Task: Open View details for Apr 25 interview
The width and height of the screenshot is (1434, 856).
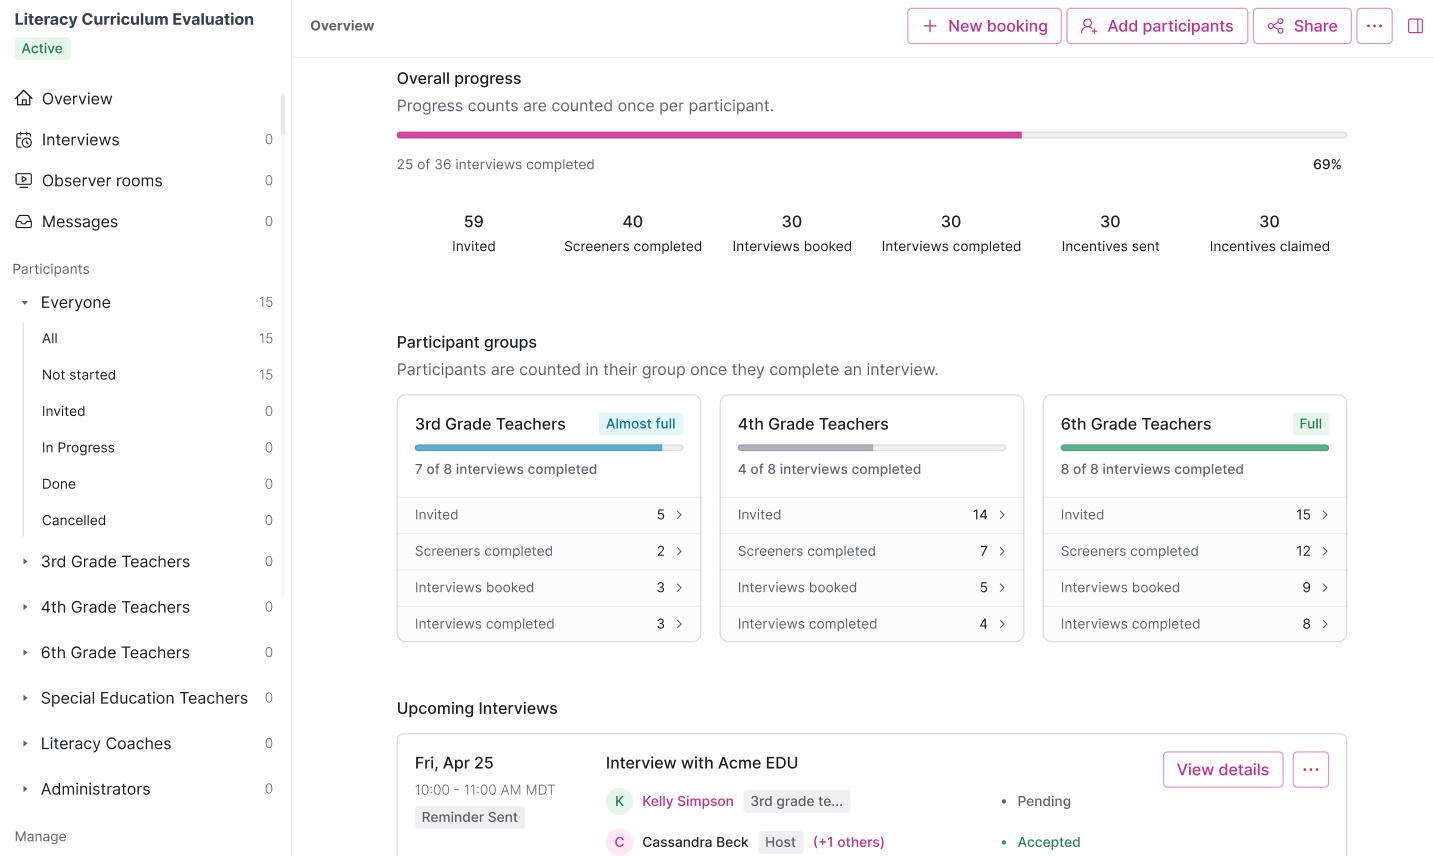Action: point(1222,770)
